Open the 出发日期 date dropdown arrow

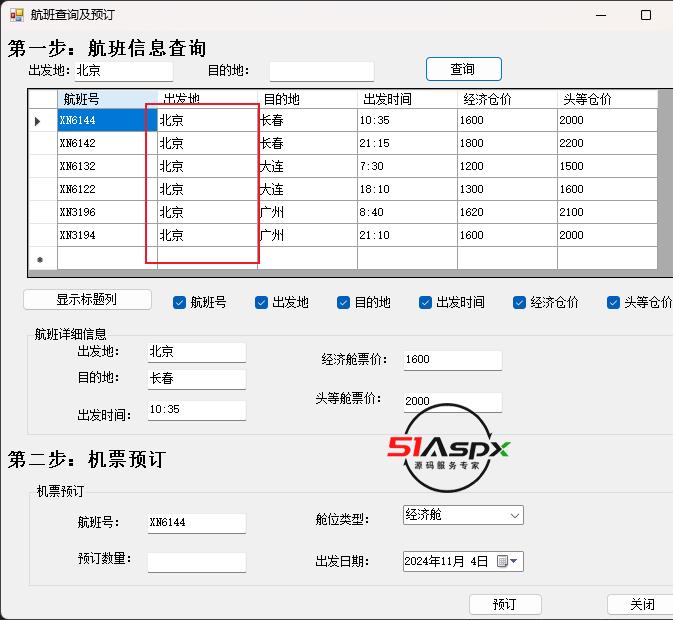click(515, 562)
